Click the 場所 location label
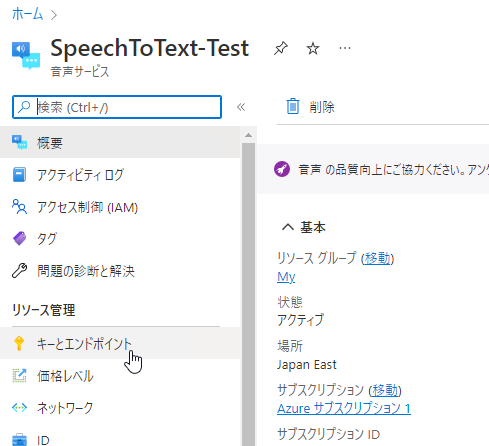Viewport: 489px width, 446px height. pyautogui.click(x=290, y=346)
